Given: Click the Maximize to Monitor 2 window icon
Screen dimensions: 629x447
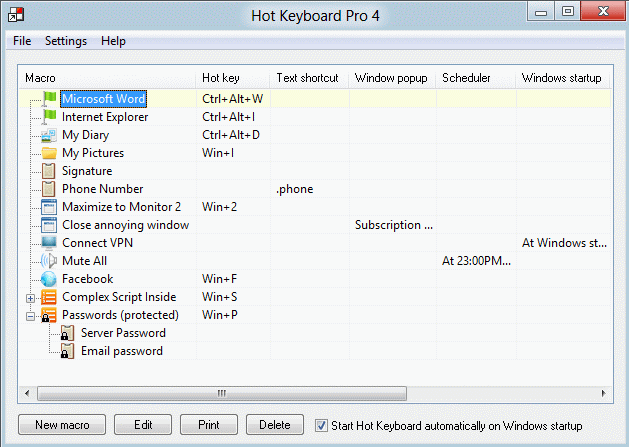Looking at the screenshot, I should coord(49,207).
